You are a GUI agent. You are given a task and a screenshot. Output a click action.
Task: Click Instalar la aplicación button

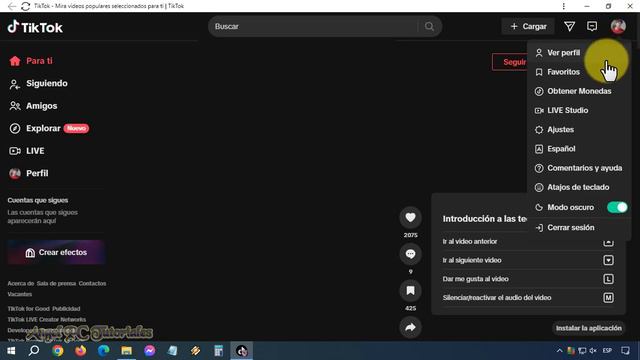point(588,328)
